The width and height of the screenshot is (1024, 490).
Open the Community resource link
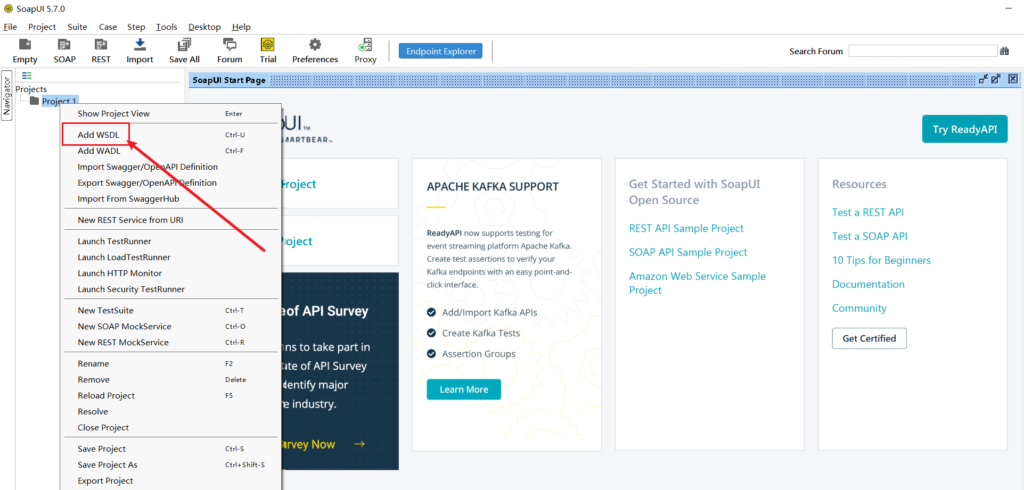point(859,308)
